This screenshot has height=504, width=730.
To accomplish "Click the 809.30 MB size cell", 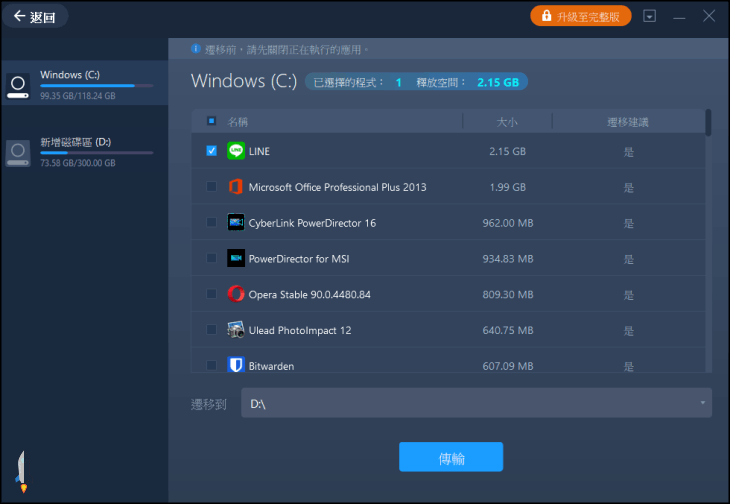I will click(x=508, y=295).
